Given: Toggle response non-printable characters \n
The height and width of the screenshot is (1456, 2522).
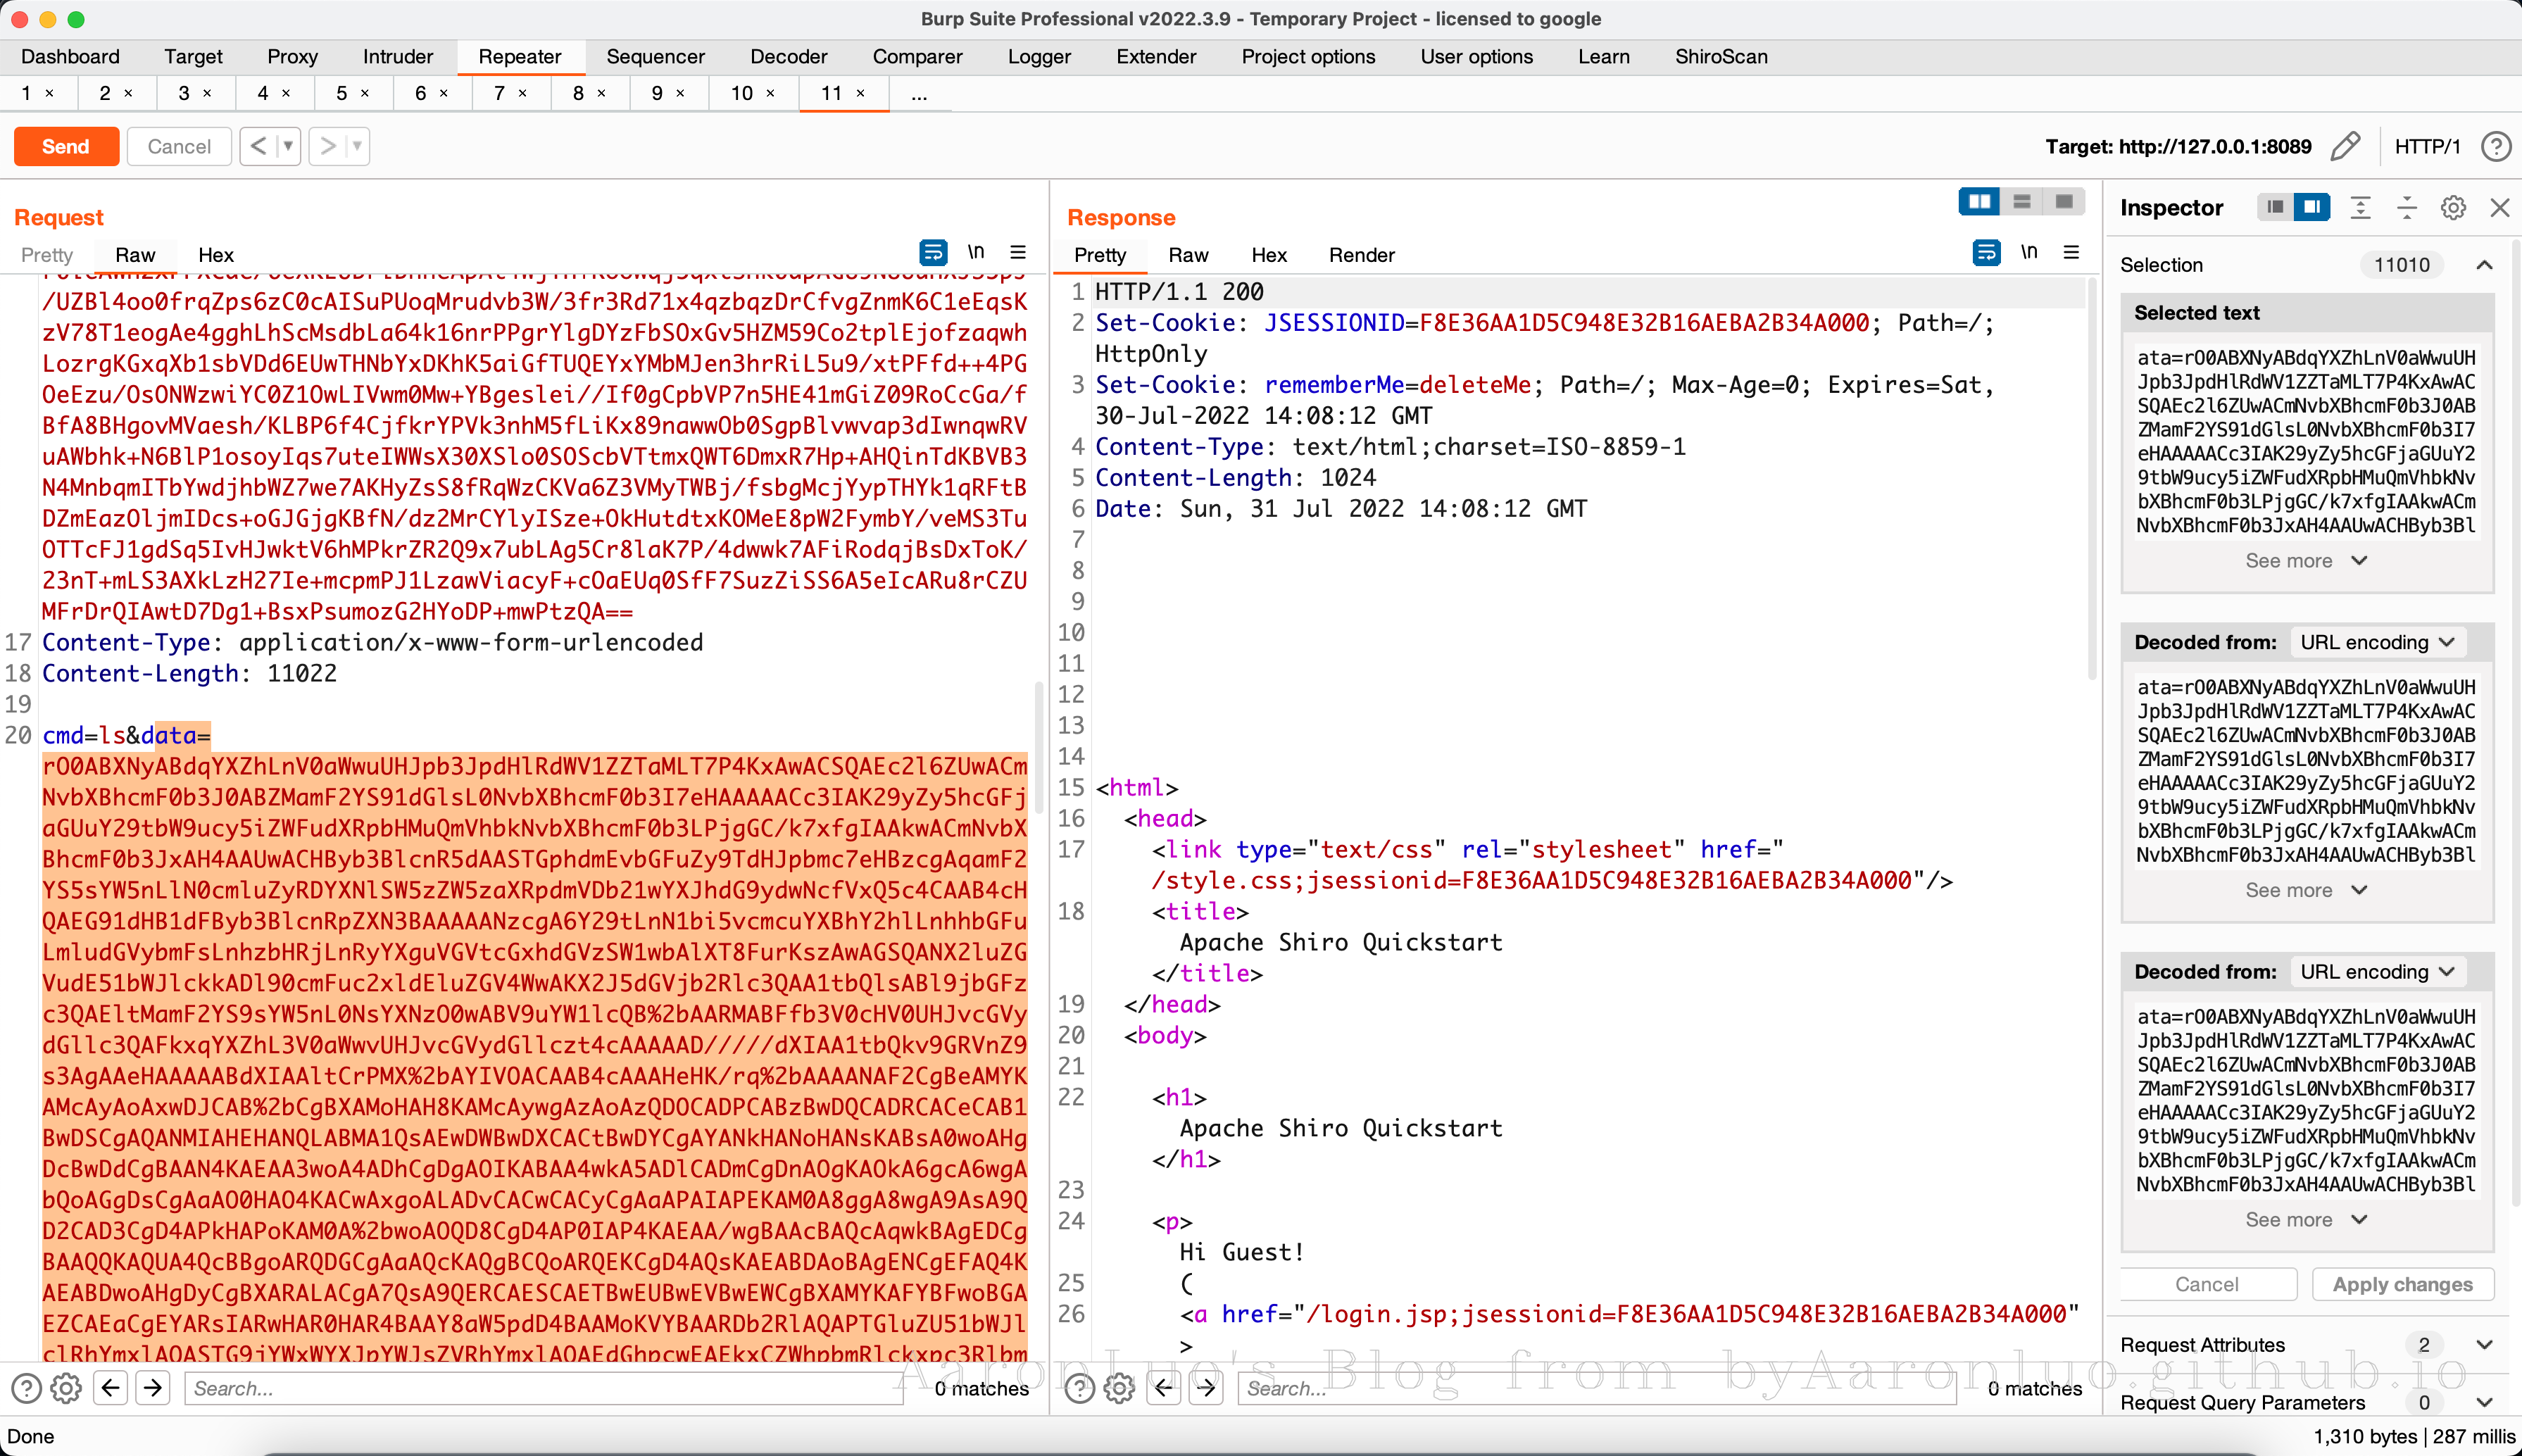Looking at the screenshot, I should pyautogui.click(x=2029, y=252).
